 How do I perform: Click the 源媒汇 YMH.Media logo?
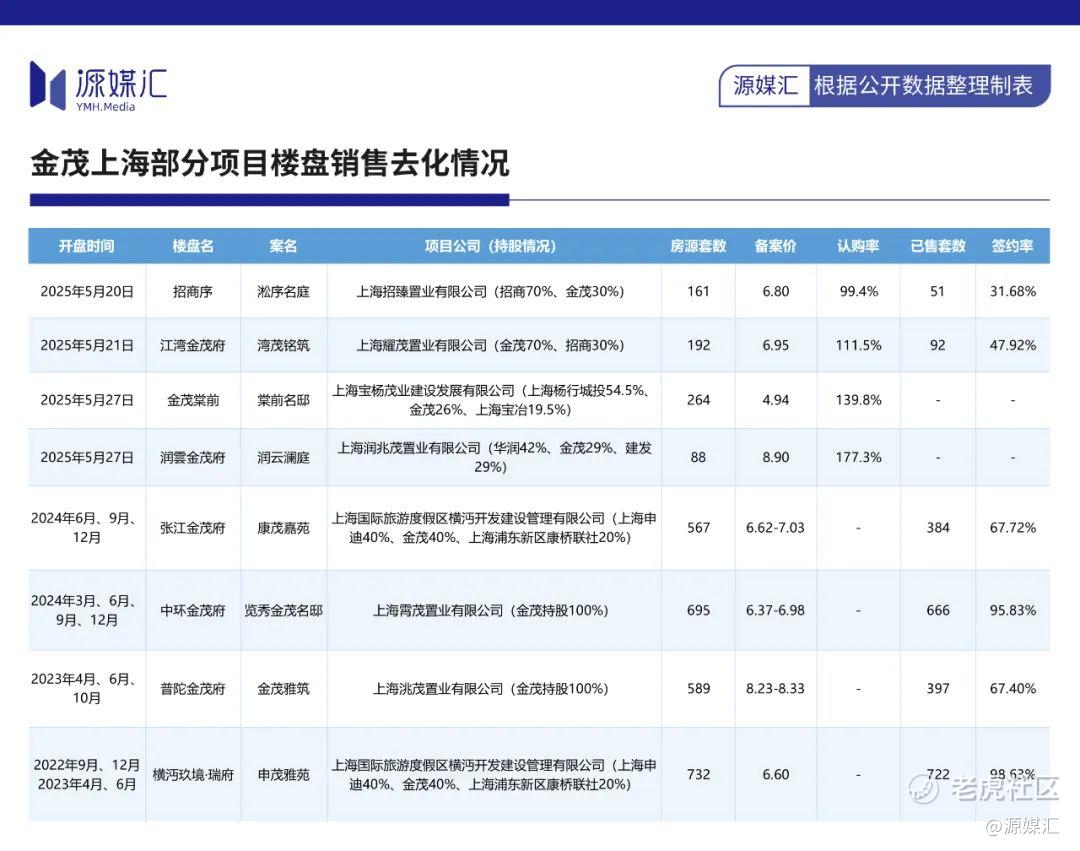98,87
